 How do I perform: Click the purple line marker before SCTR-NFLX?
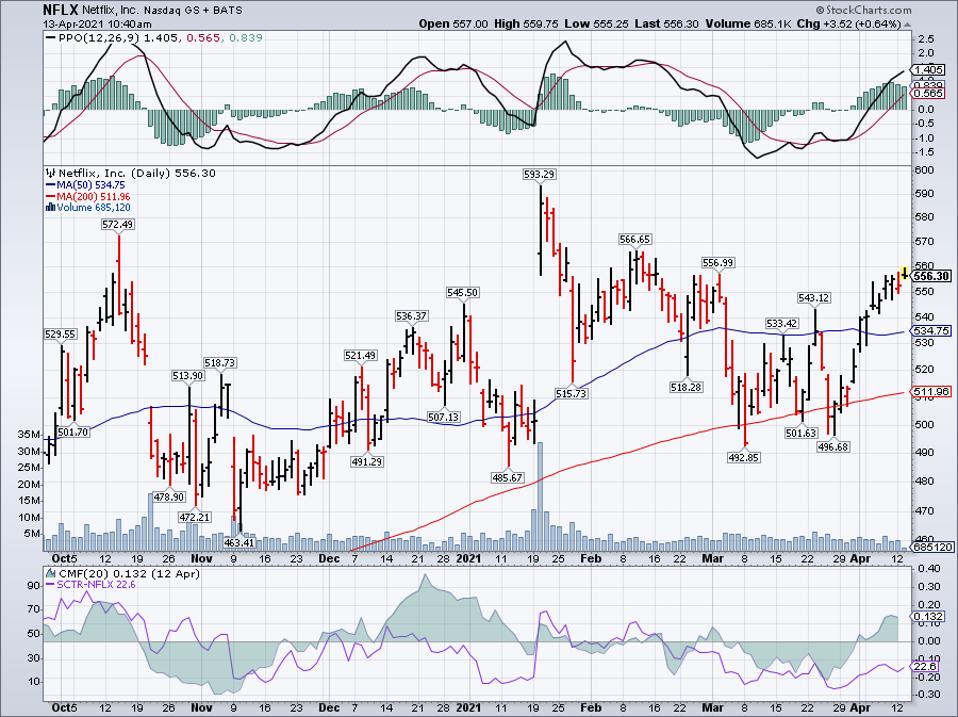(51, 585)
